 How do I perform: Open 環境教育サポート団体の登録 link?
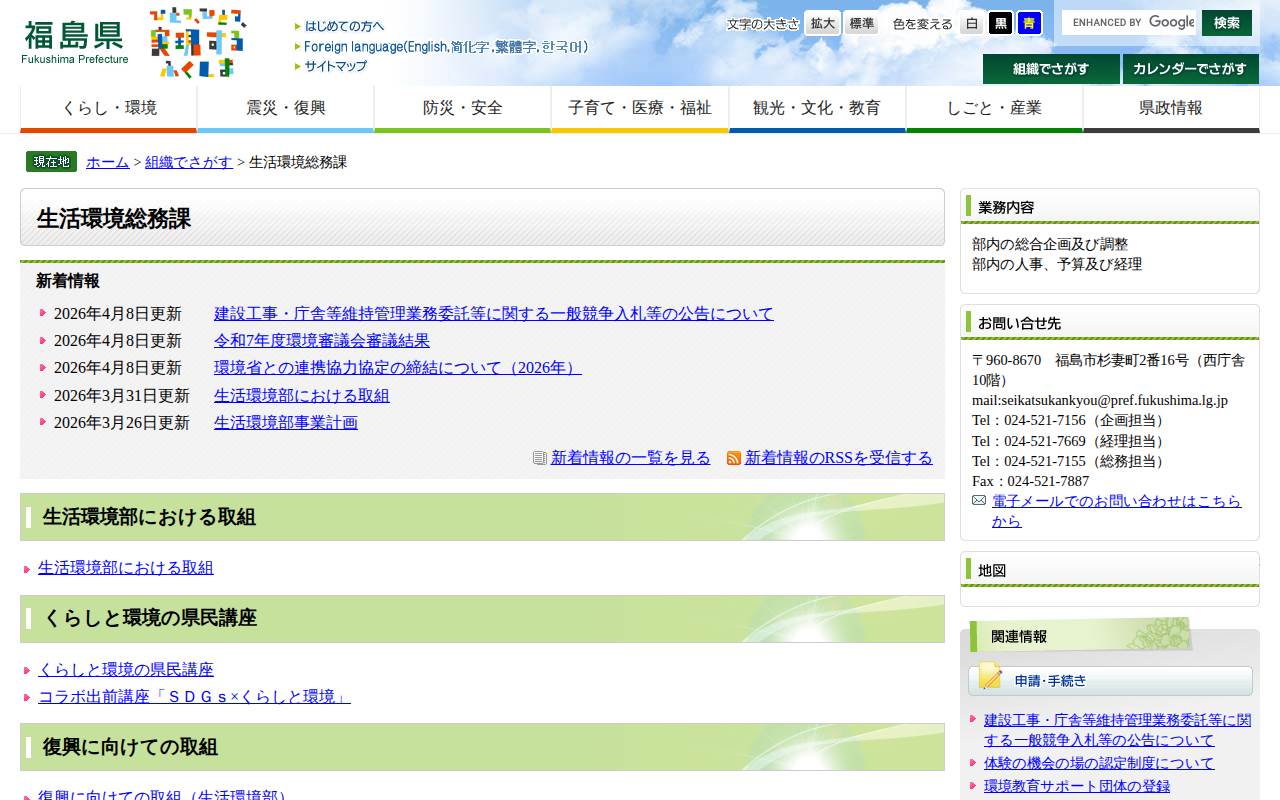1077,786
